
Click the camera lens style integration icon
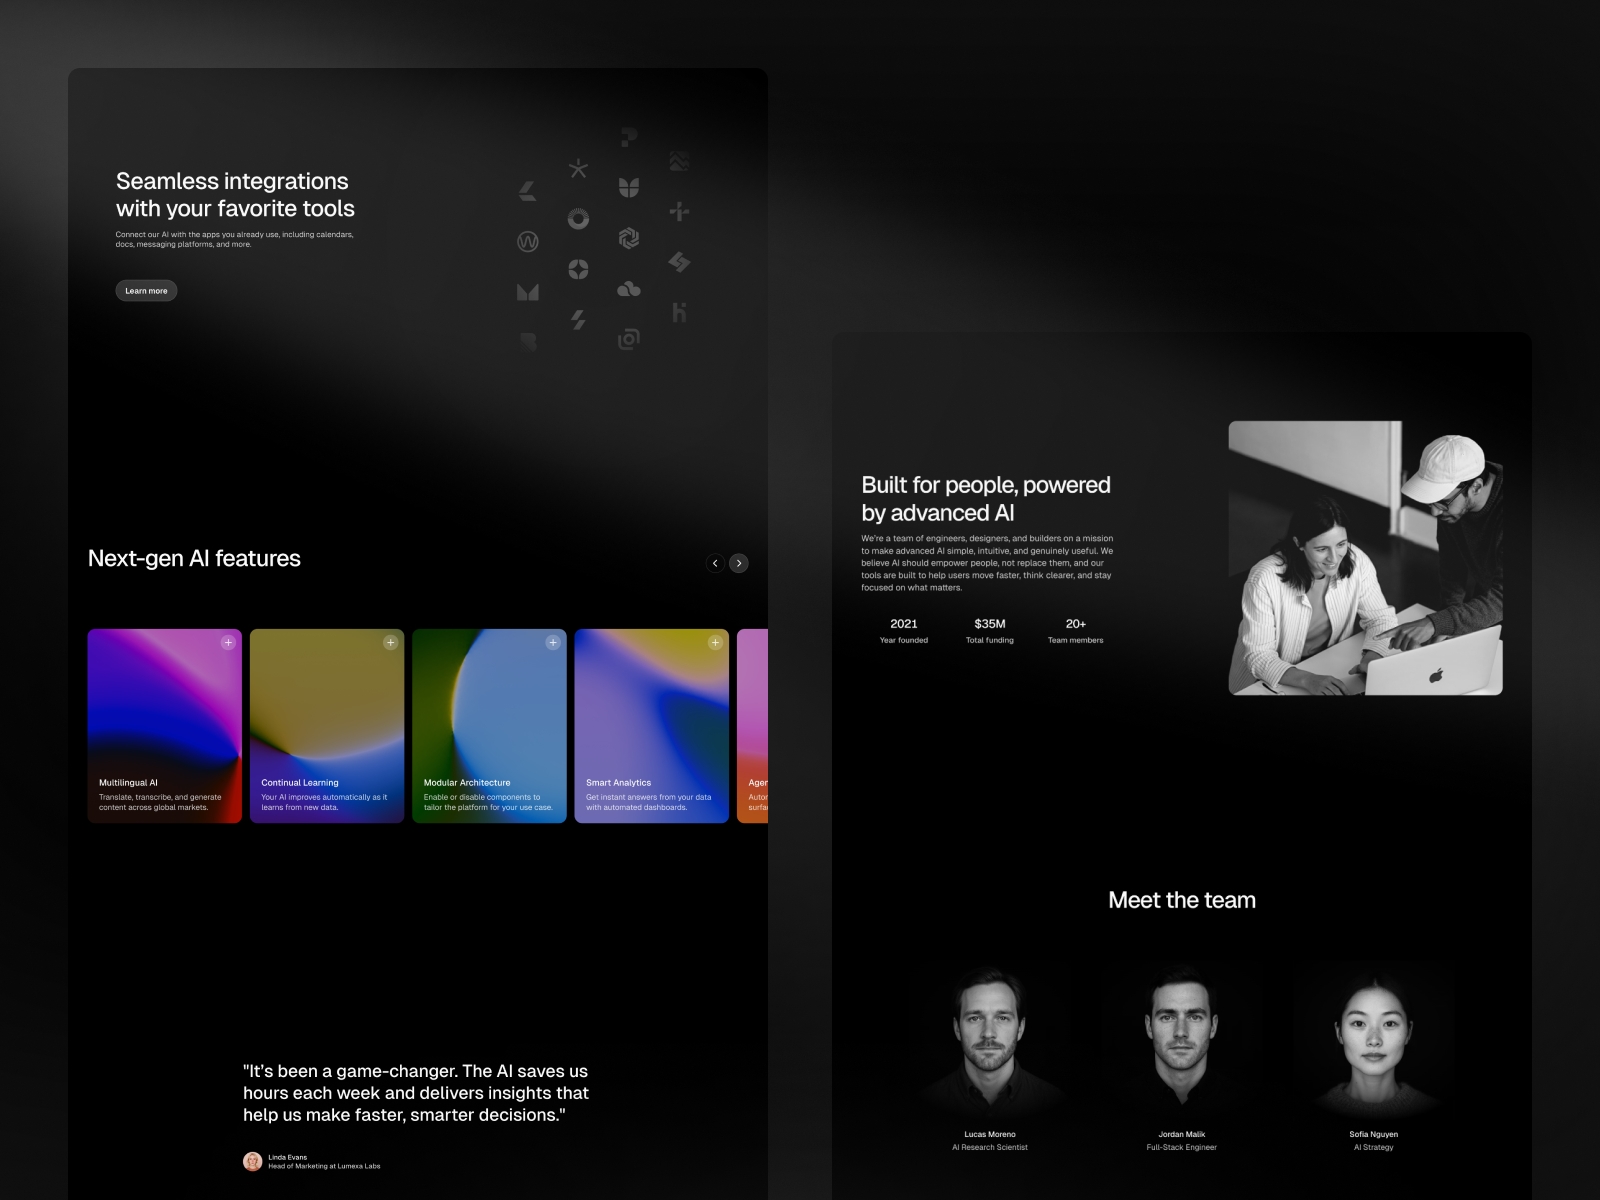[x=628, y=340]
